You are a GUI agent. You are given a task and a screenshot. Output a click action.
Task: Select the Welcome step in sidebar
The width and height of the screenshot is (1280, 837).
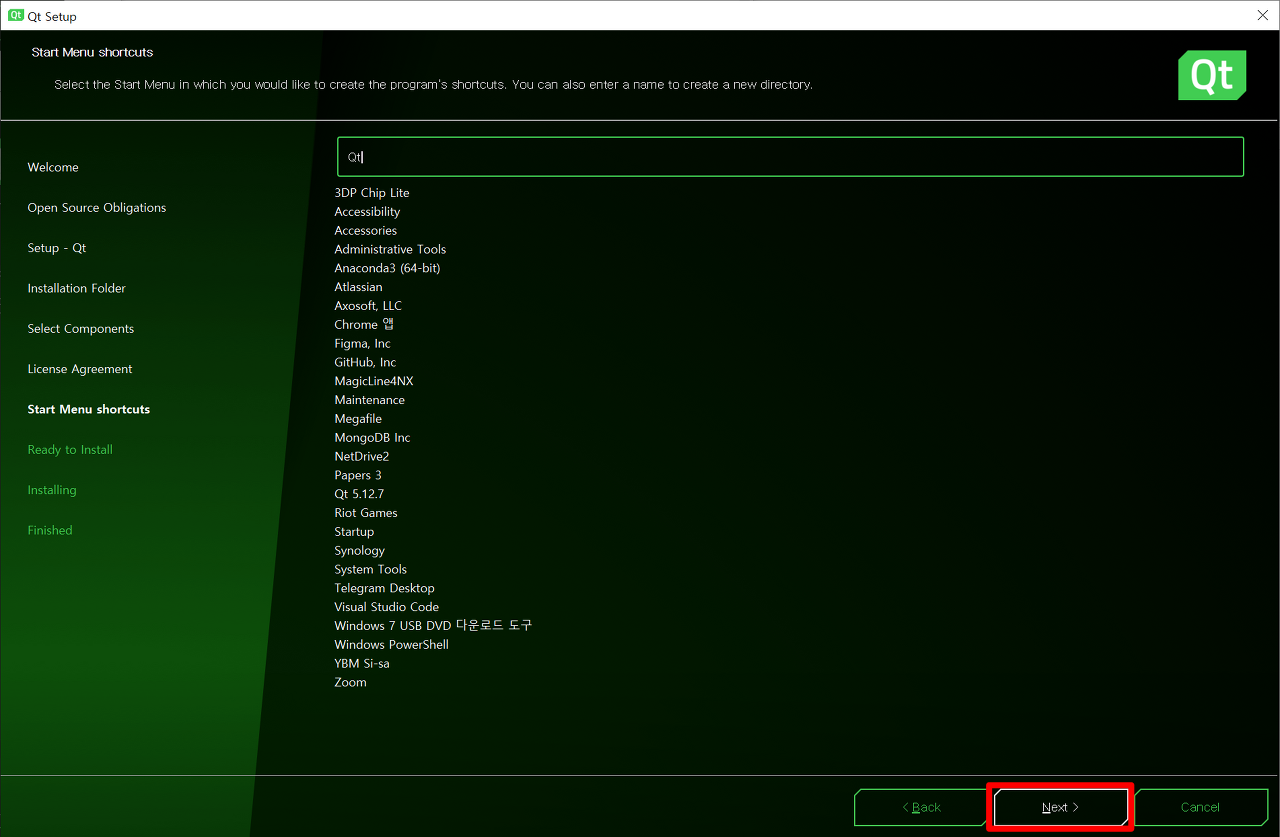click(53, 167)
